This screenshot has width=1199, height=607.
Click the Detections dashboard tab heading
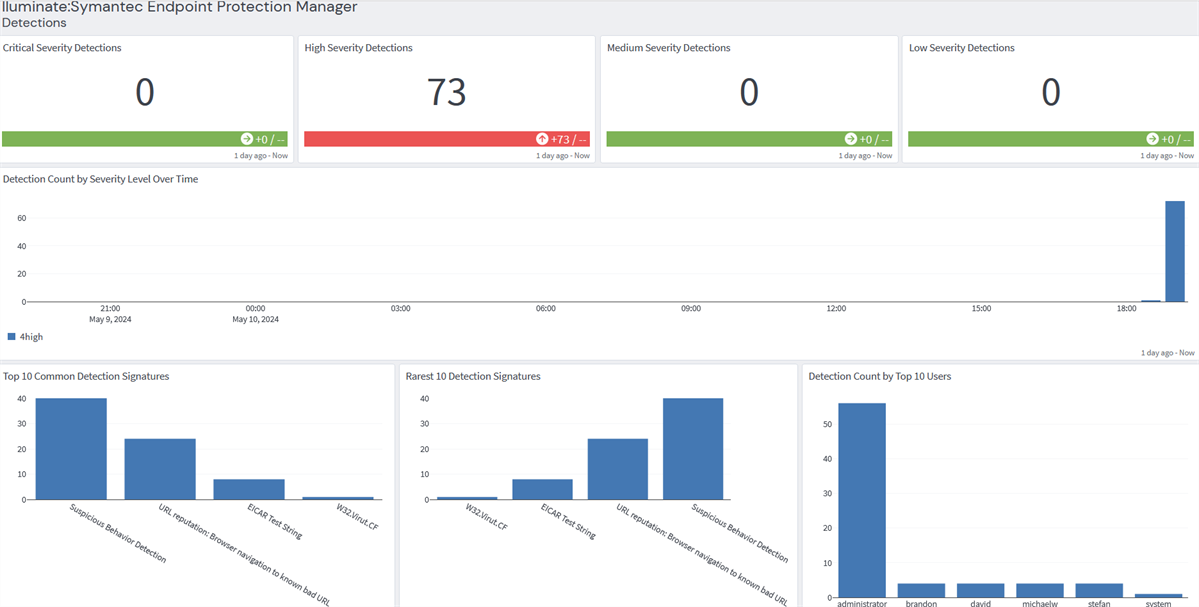coord(34,22)
